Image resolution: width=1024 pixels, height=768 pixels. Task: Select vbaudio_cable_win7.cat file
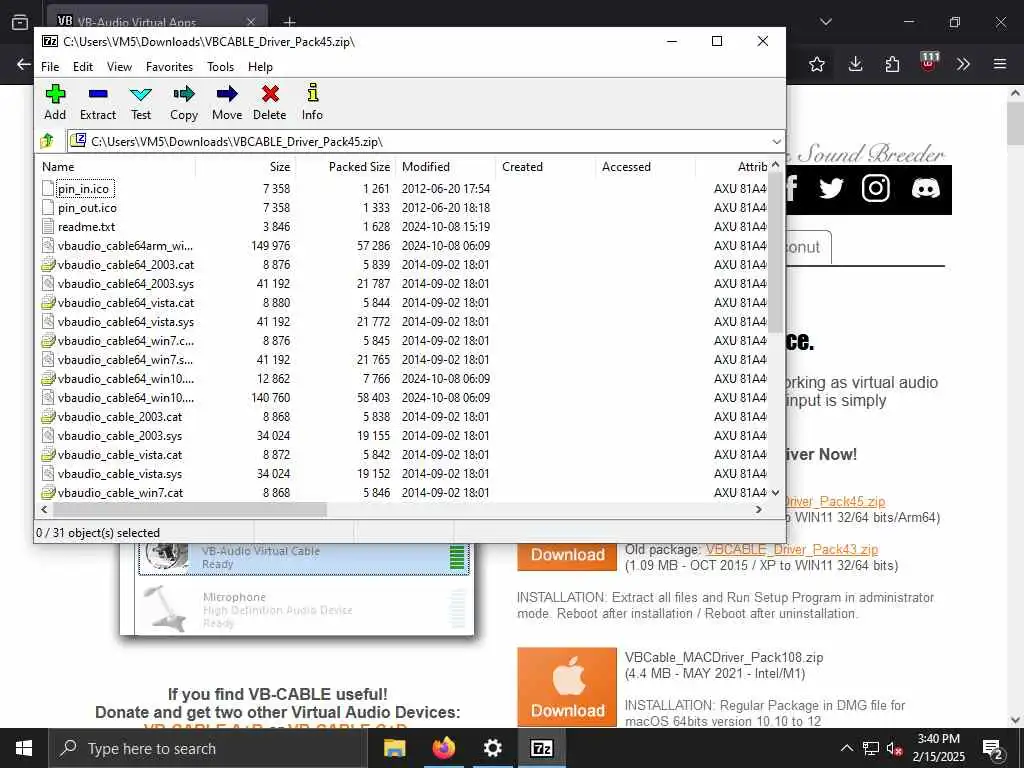pyautogui.click(x=120, y=492)
